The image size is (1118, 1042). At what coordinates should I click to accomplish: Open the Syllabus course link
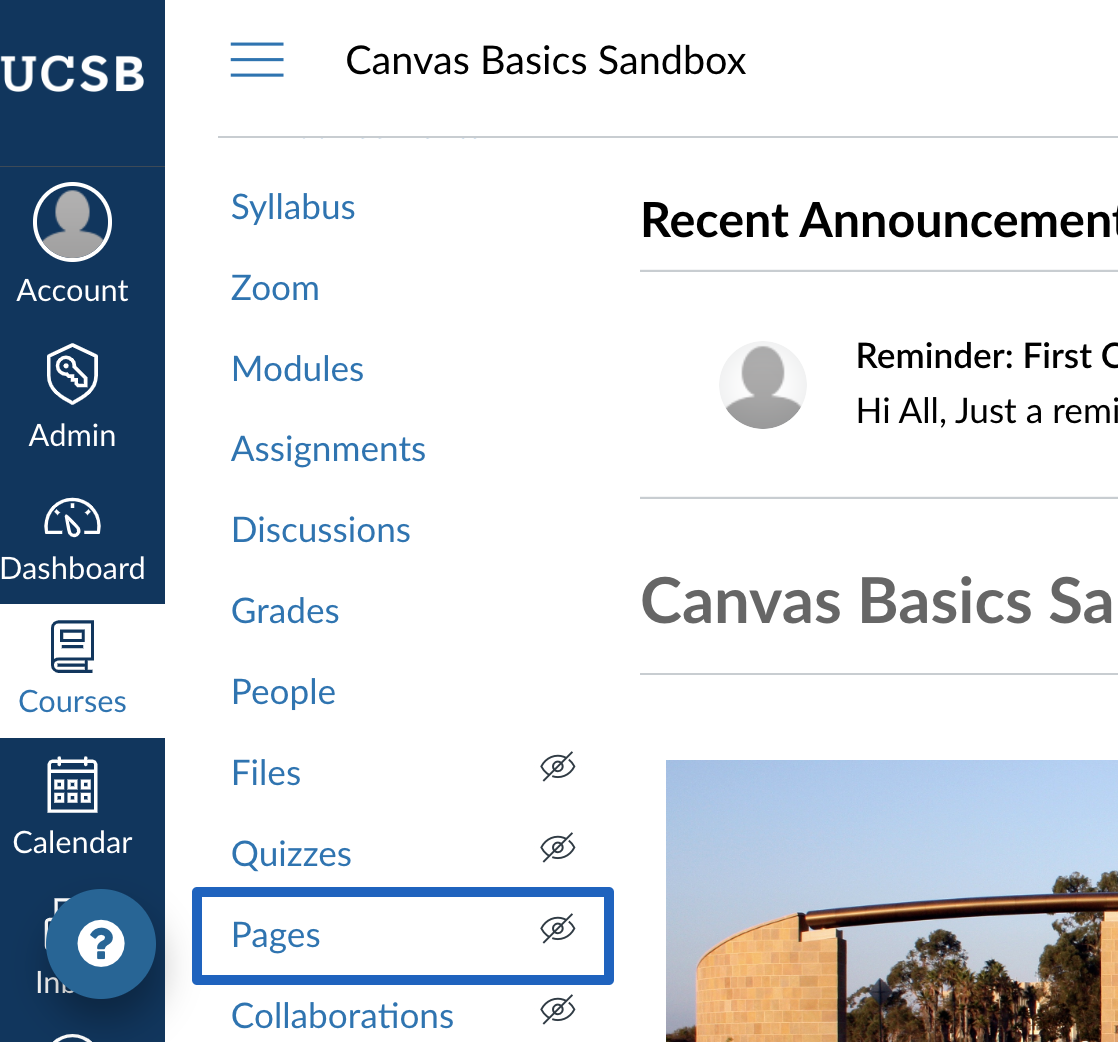[293, 208]
